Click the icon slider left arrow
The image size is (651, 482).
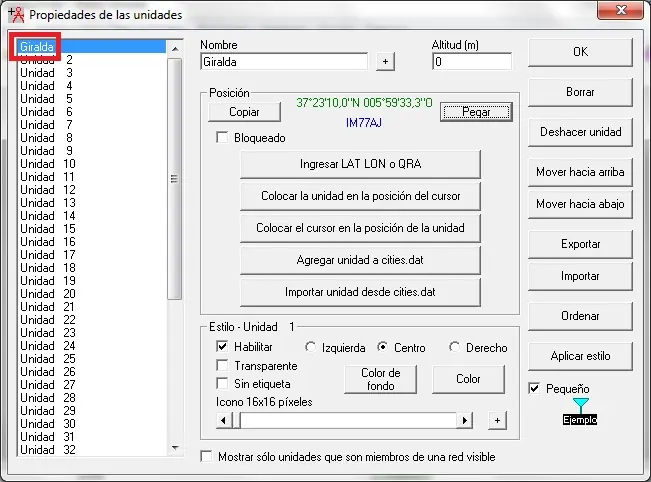(x=223, y=421)
